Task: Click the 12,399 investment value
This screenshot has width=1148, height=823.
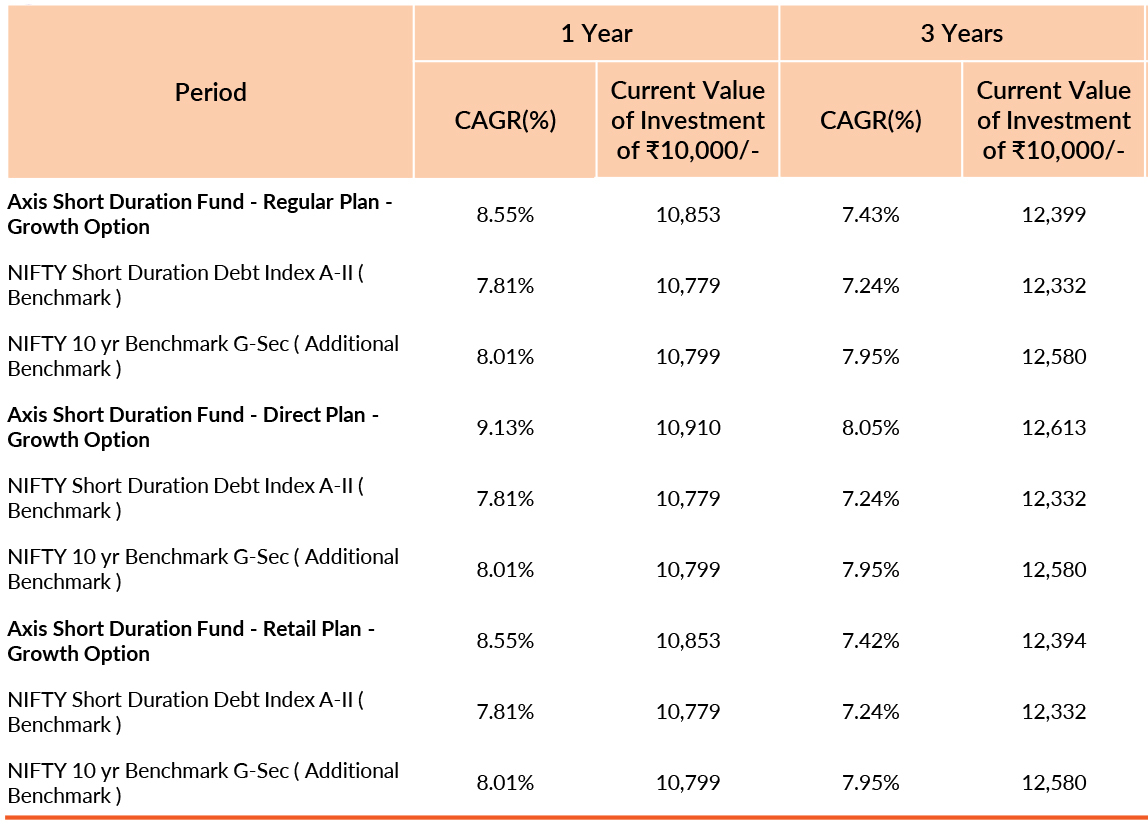Action: coord(1053,214)
